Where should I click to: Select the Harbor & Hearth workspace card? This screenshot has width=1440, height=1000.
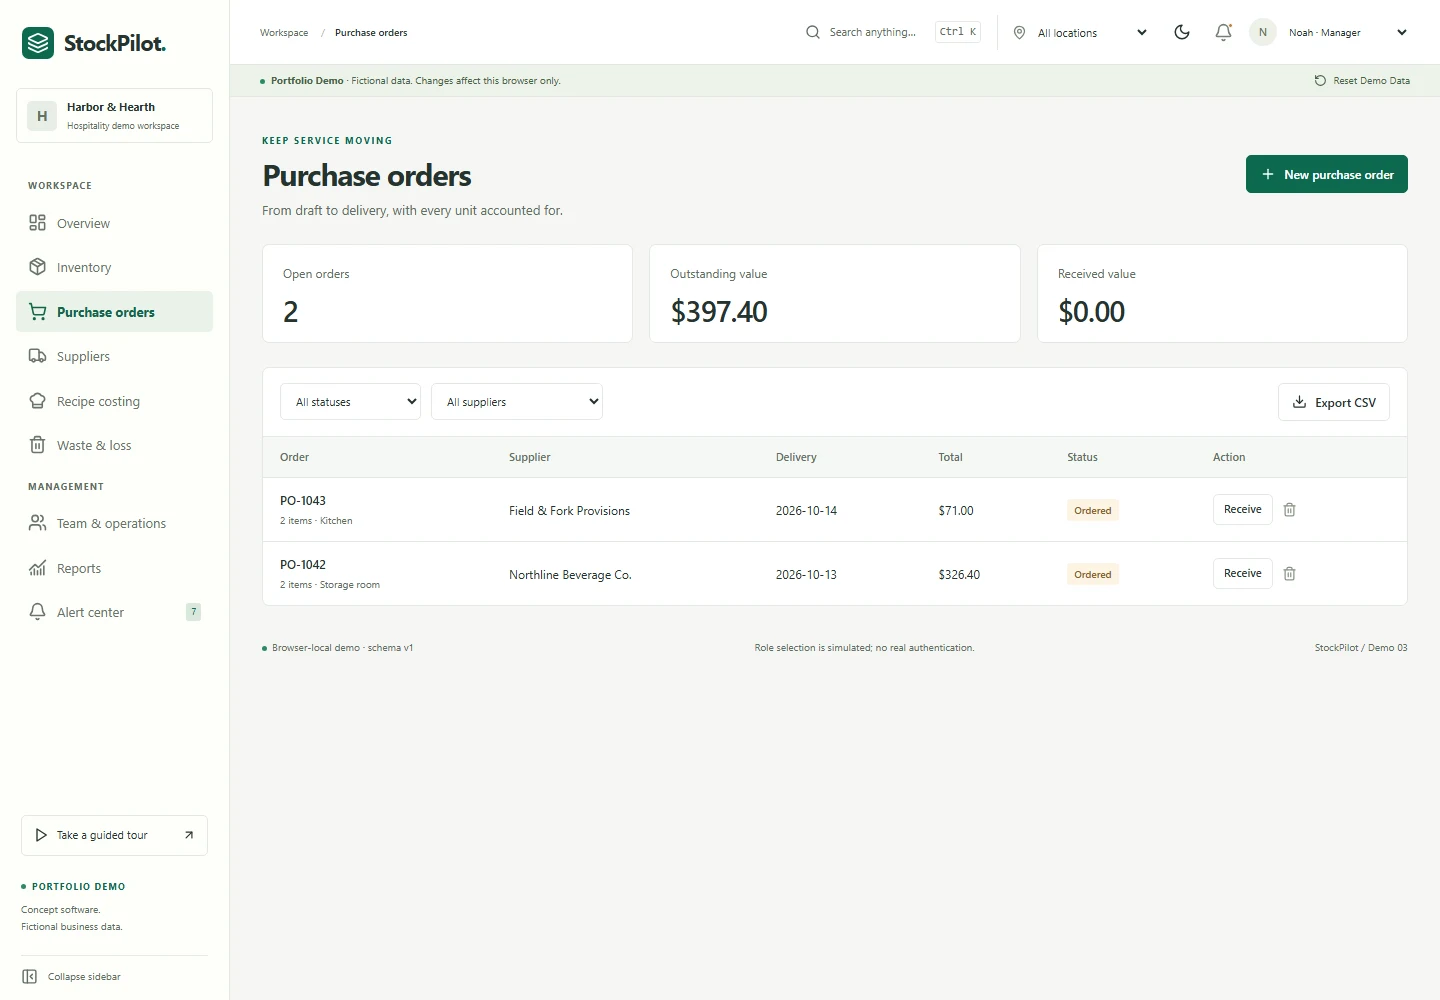point(114,116)
